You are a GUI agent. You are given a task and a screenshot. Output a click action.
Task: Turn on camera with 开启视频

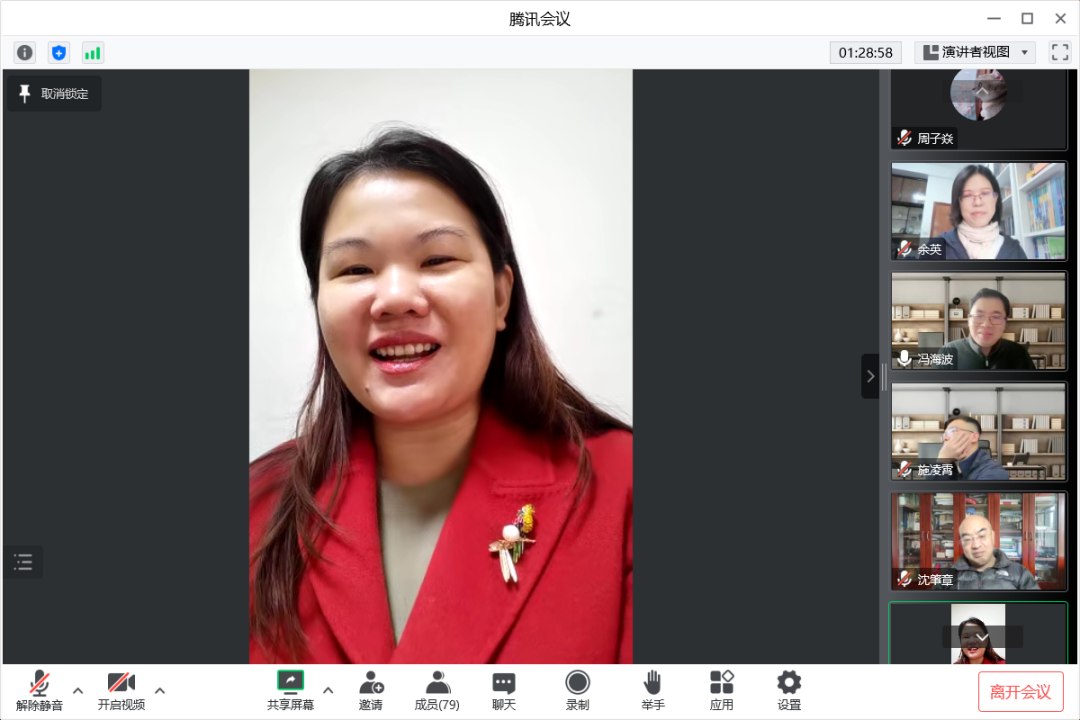coord(121,690)
